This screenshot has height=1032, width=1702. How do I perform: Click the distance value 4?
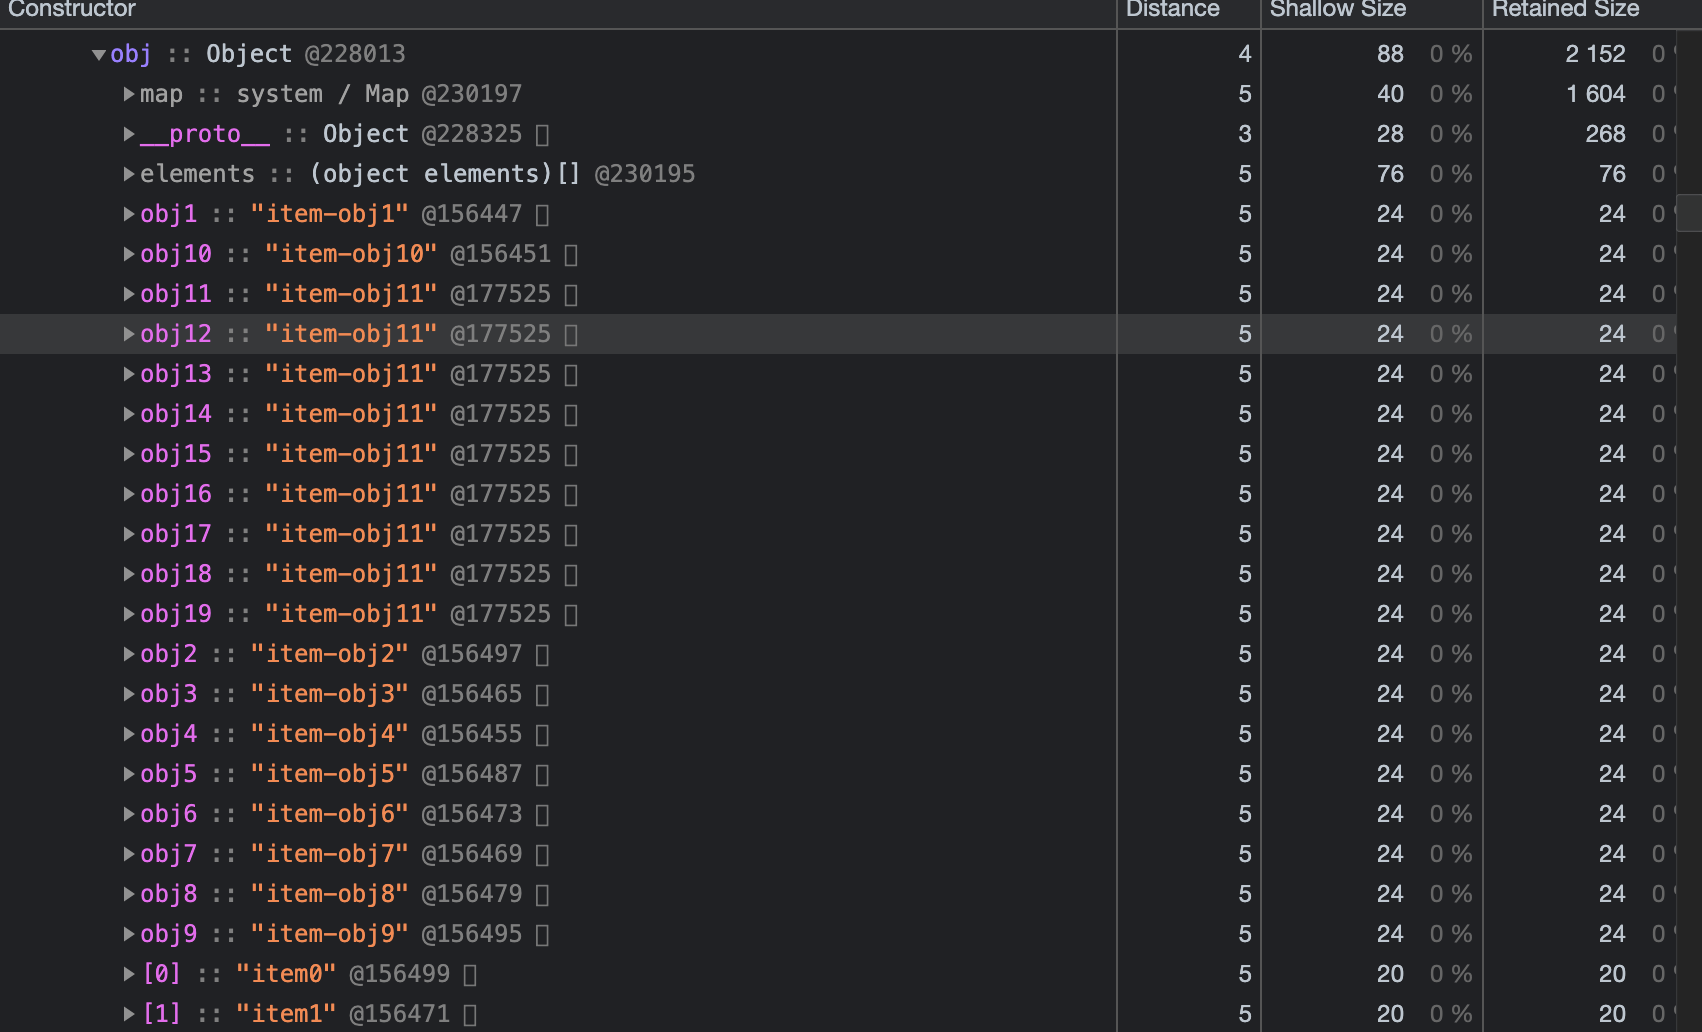click(x=1245, y=54)
